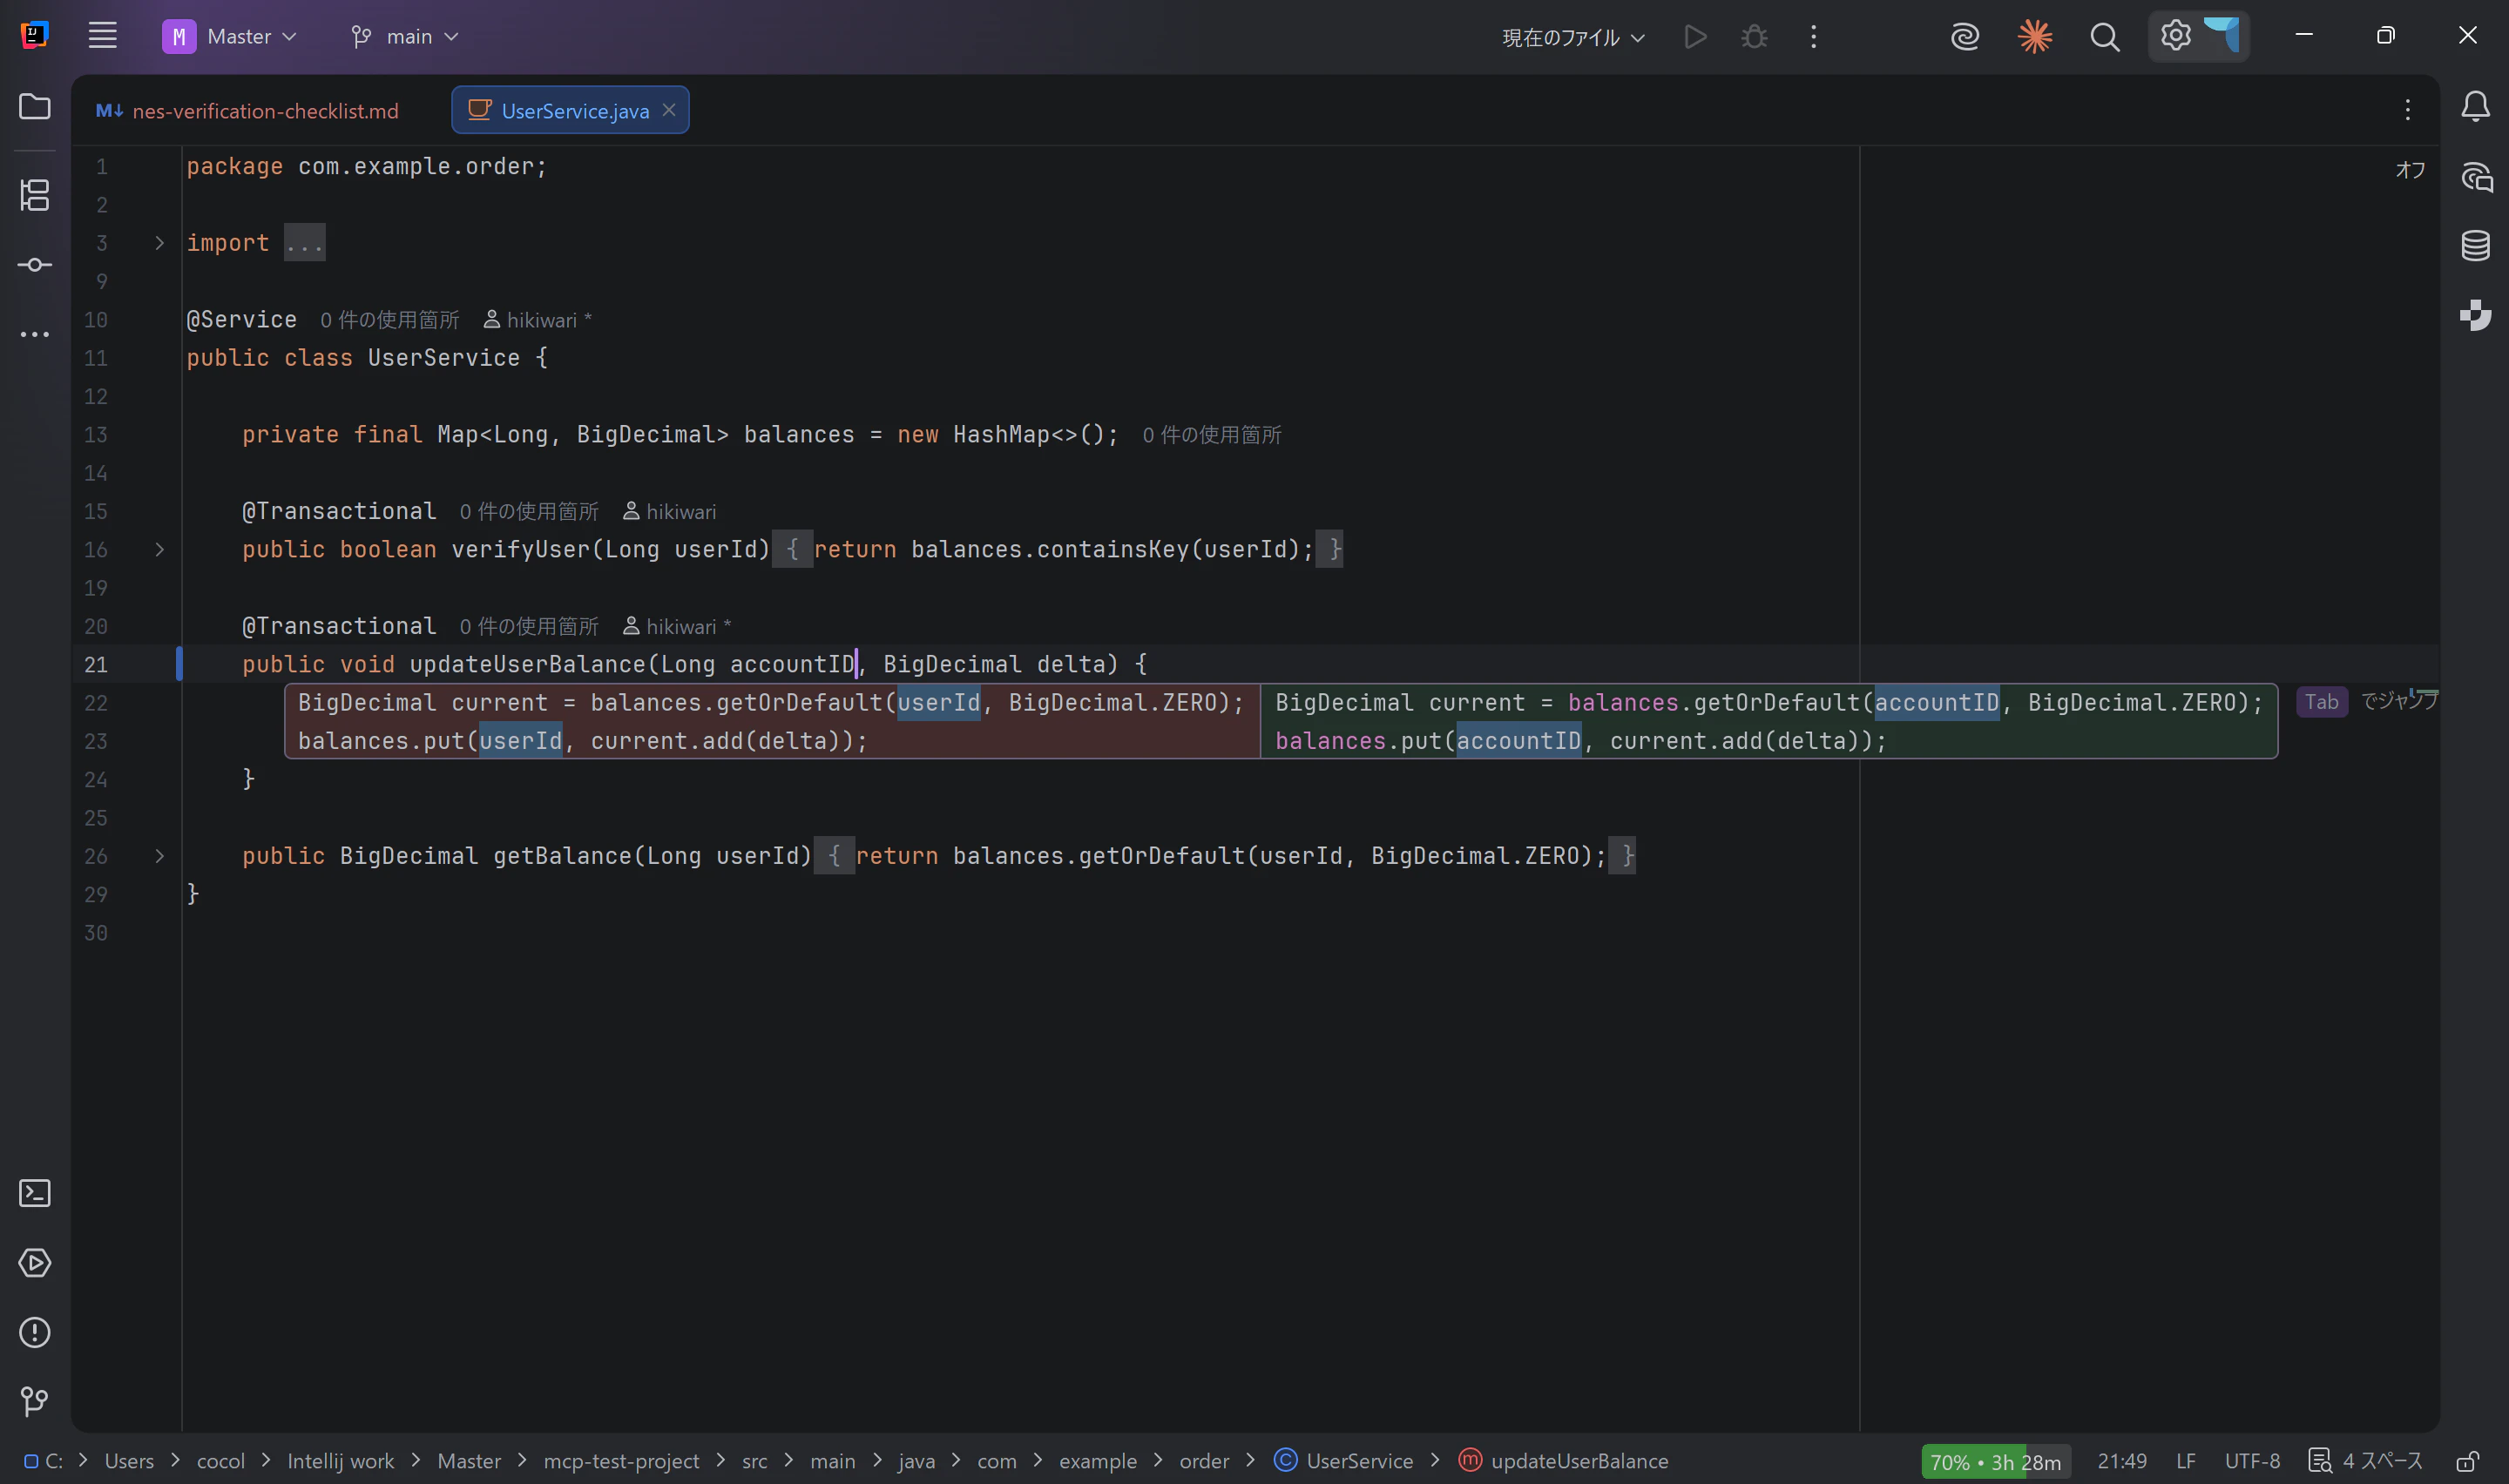This screenshot has height=1484, width=2509.
Task: Click the 0 件の使用箇所 hint beside @Service
Action: [x=390, y=320]
